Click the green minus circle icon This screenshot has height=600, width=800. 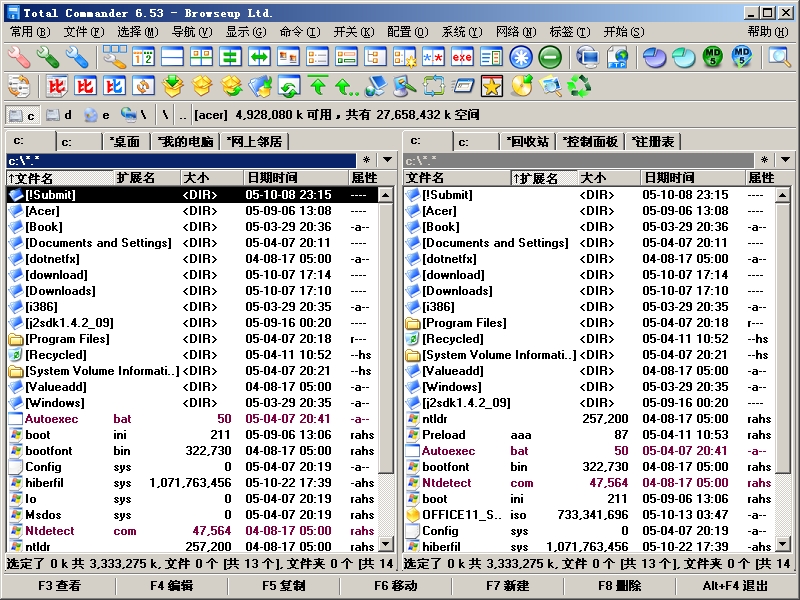(550, 57)
